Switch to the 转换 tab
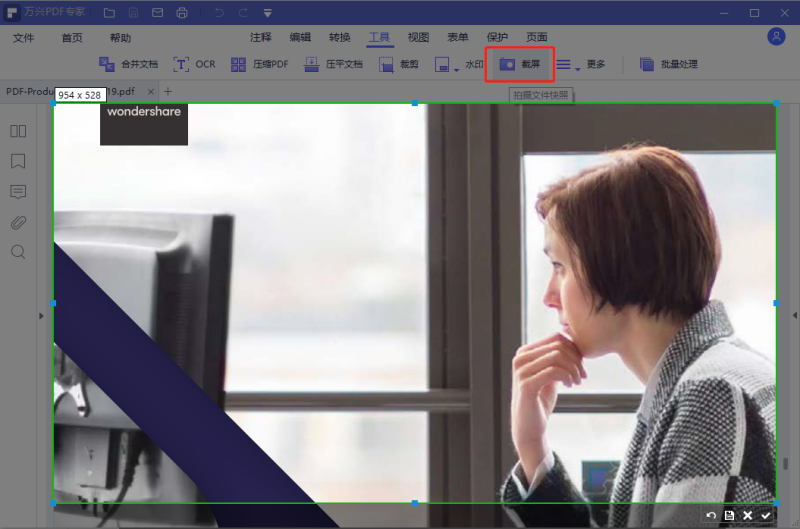The height and width of the screenshot is (529, 800). (339, 37)
